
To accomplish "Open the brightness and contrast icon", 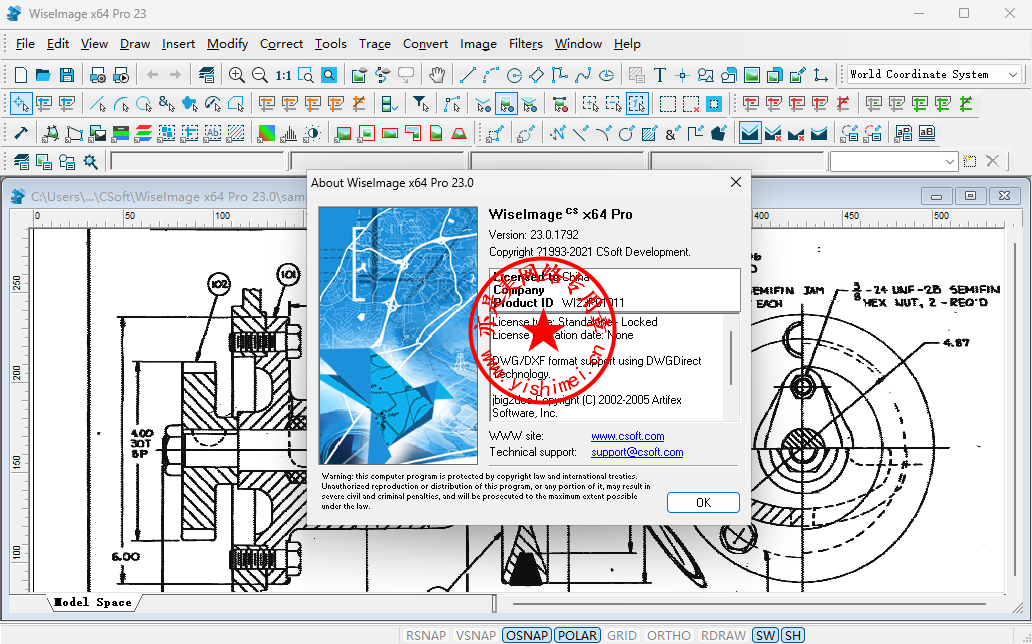I will click(x=313, y=134).
